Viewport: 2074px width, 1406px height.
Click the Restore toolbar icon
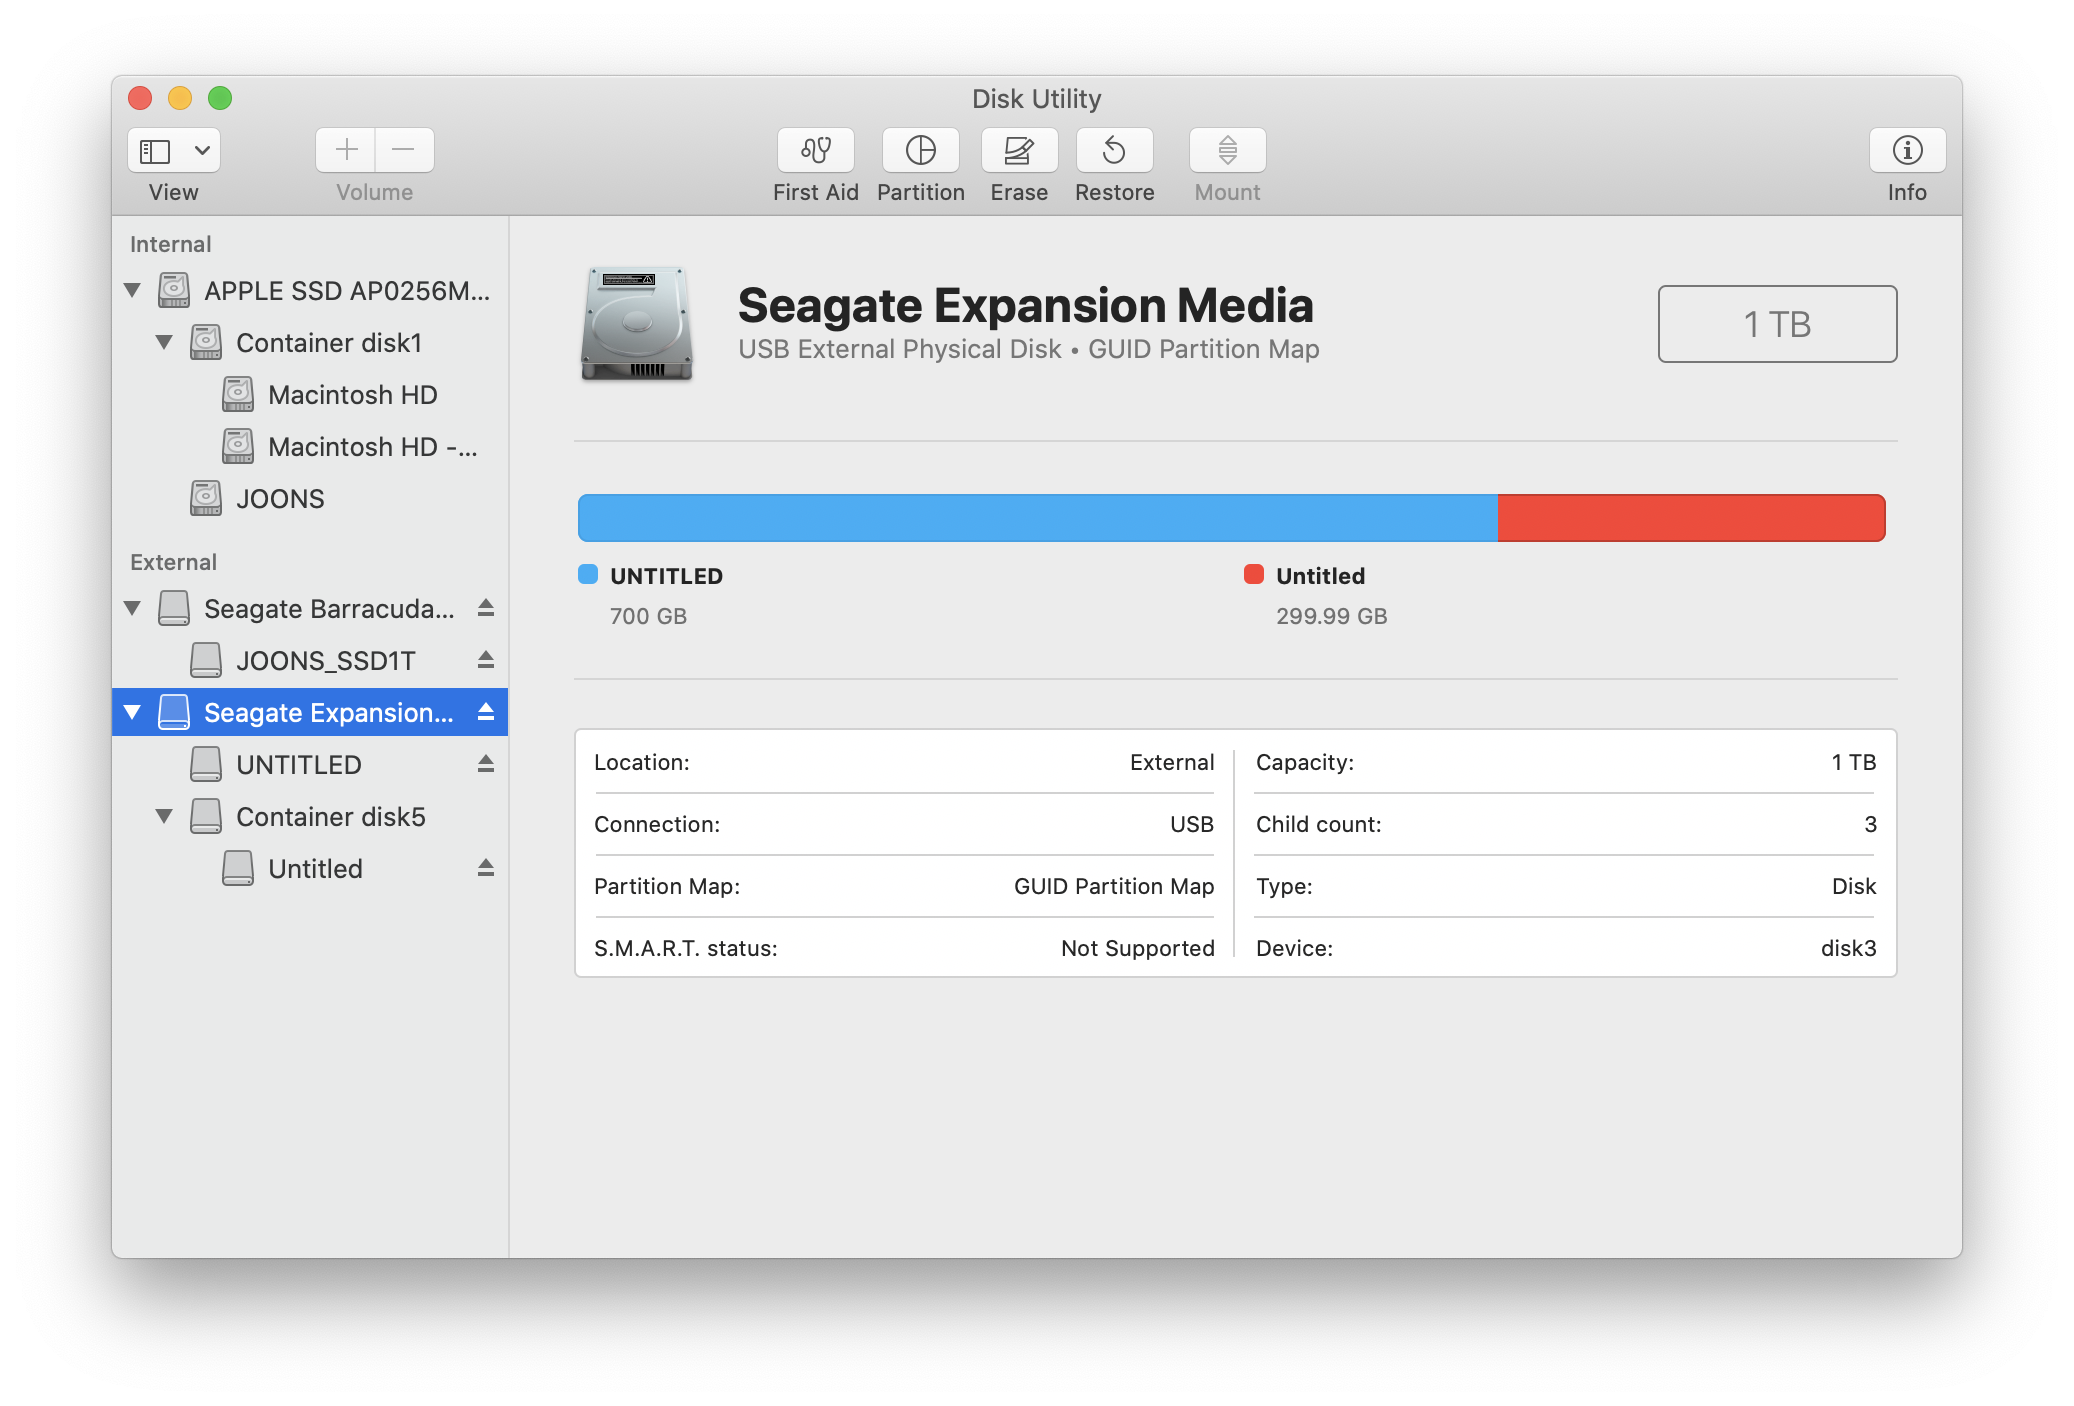1114,150
